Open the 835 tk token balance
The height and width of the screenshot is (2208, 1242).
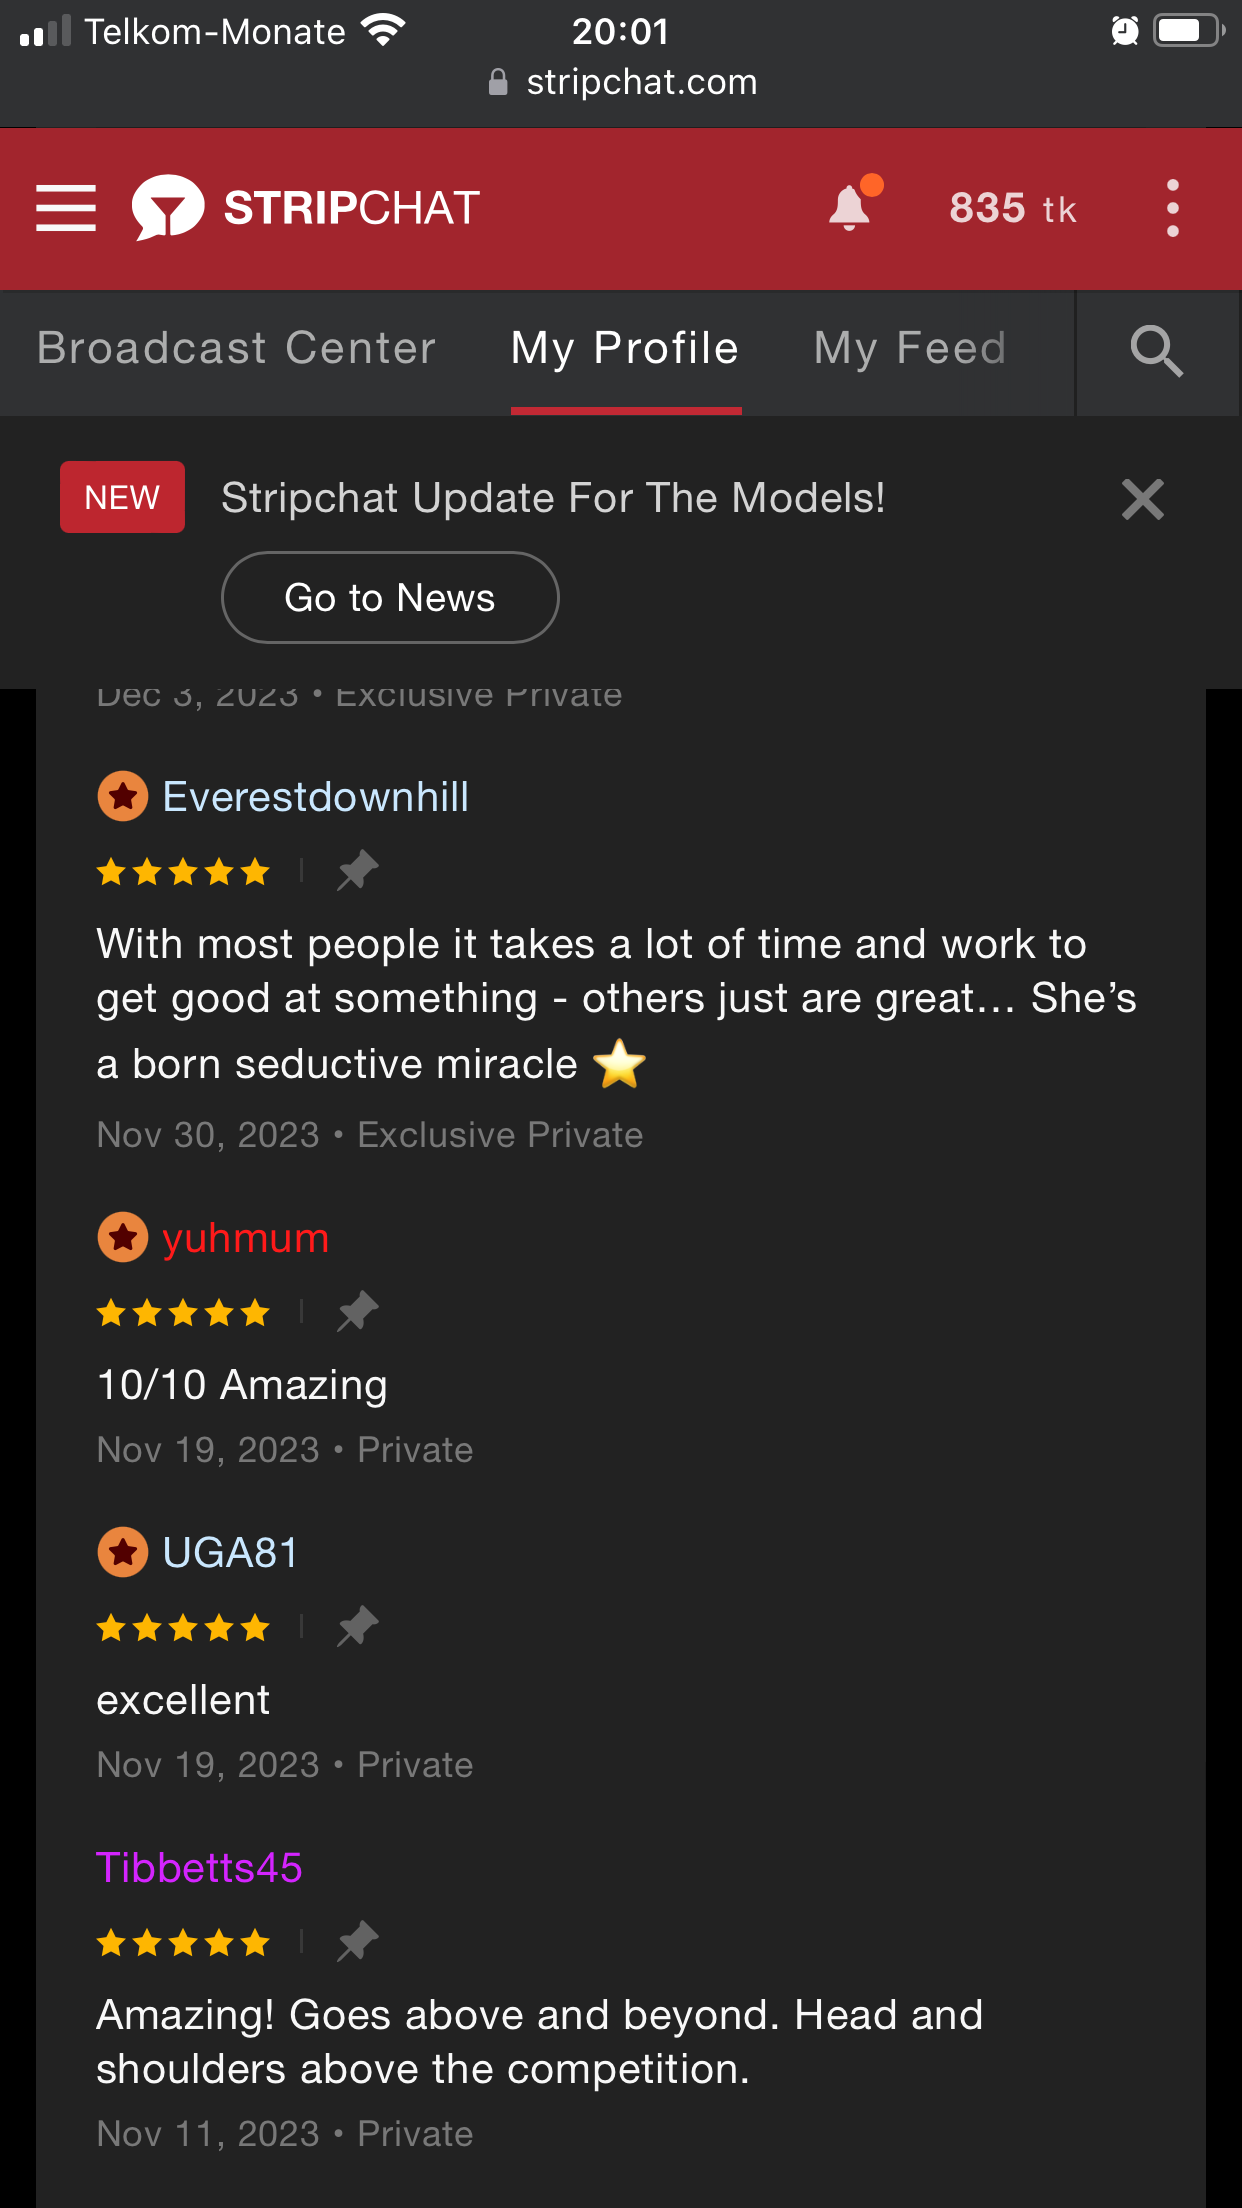[x=1013, y=208]
